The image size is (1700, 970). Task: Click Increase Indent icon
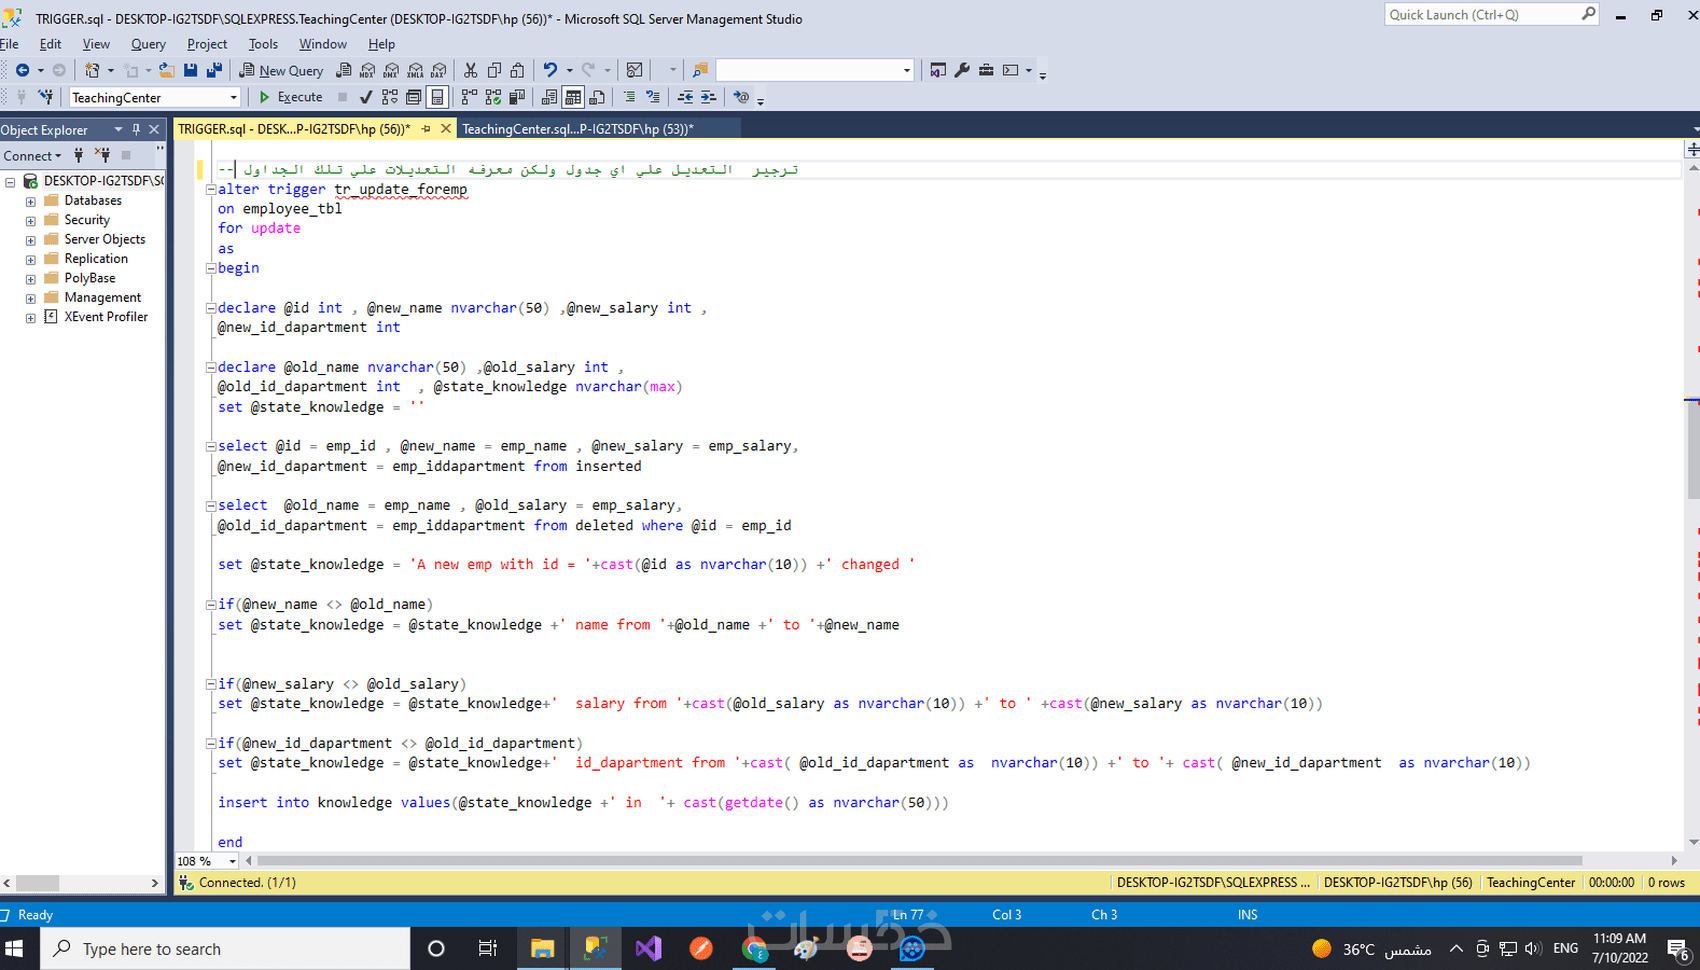[x=709, y=97]
